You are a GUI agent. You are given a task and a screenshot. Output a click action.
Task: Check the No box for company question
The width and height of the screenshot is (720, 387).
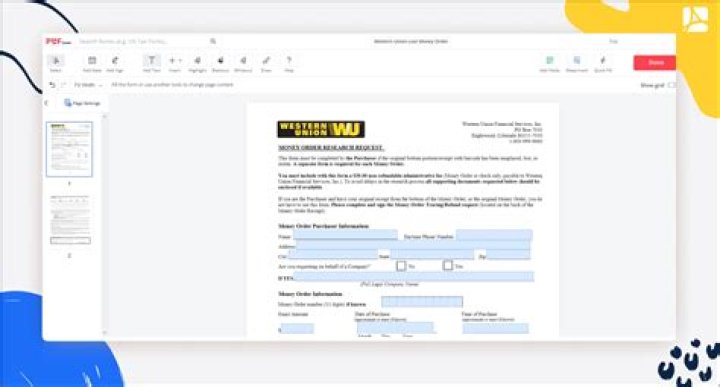click(401, 266)
